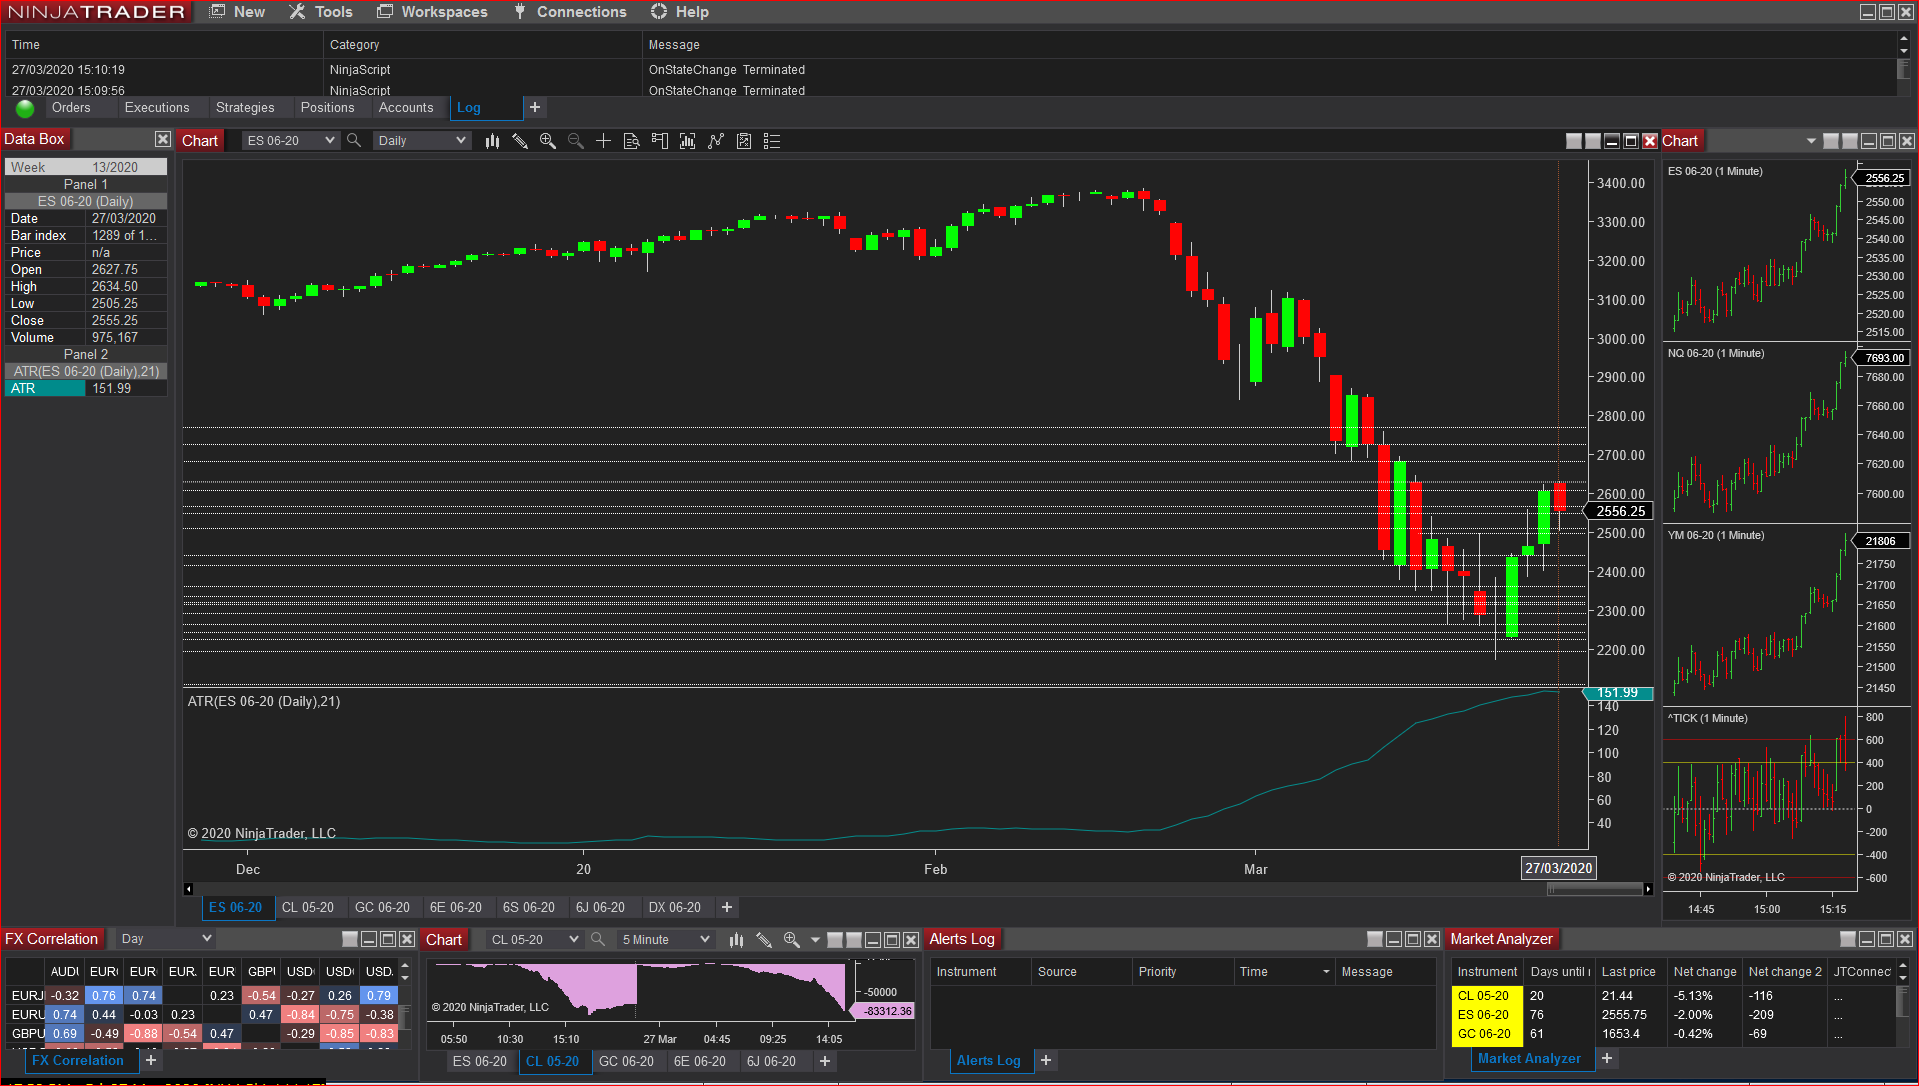Open the Help menu
This screenshot has height=1086, width=1919.
point(680,12)
